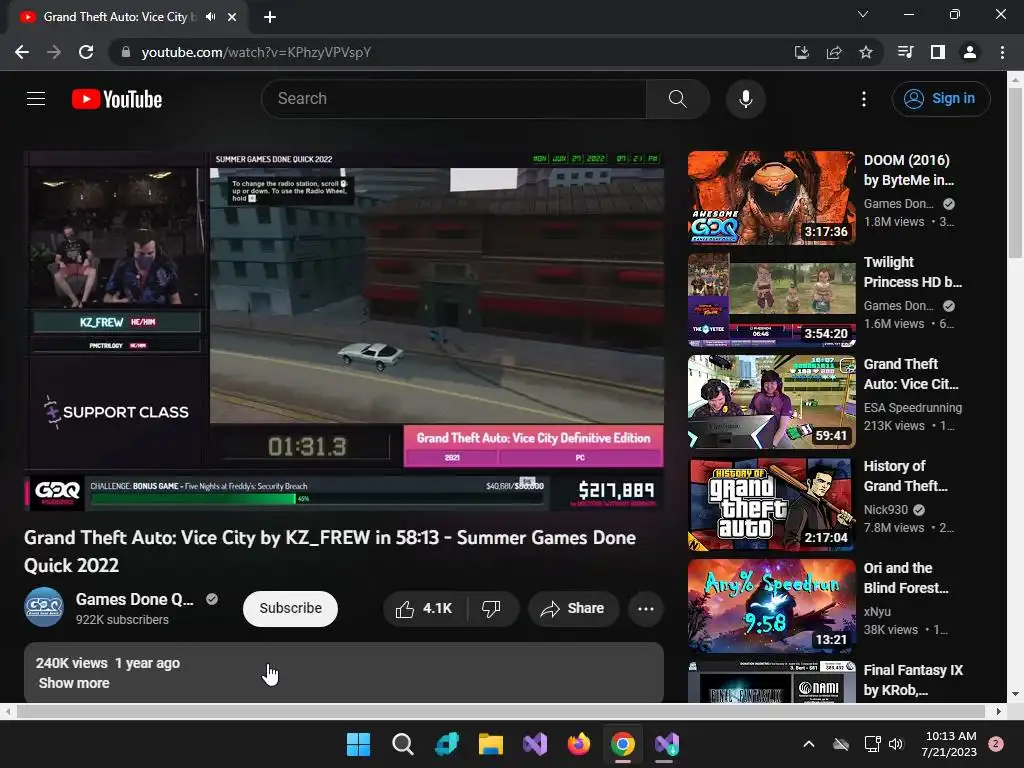Go forward in browser history

coord(54,52)
